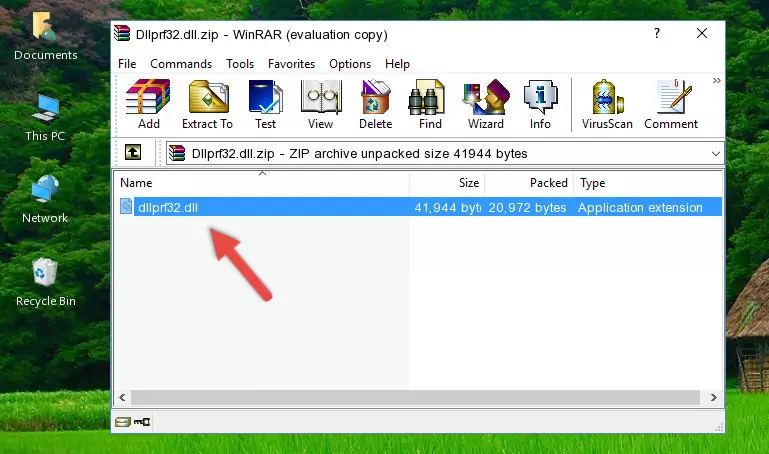Click the horizontal scrollbar left arrow

[122, 398]
